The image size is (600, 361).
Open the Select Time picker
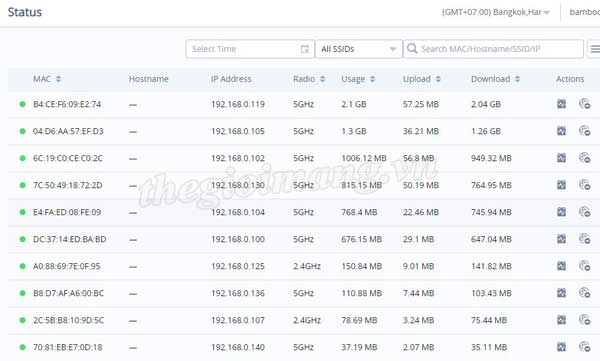pos(250,49)
